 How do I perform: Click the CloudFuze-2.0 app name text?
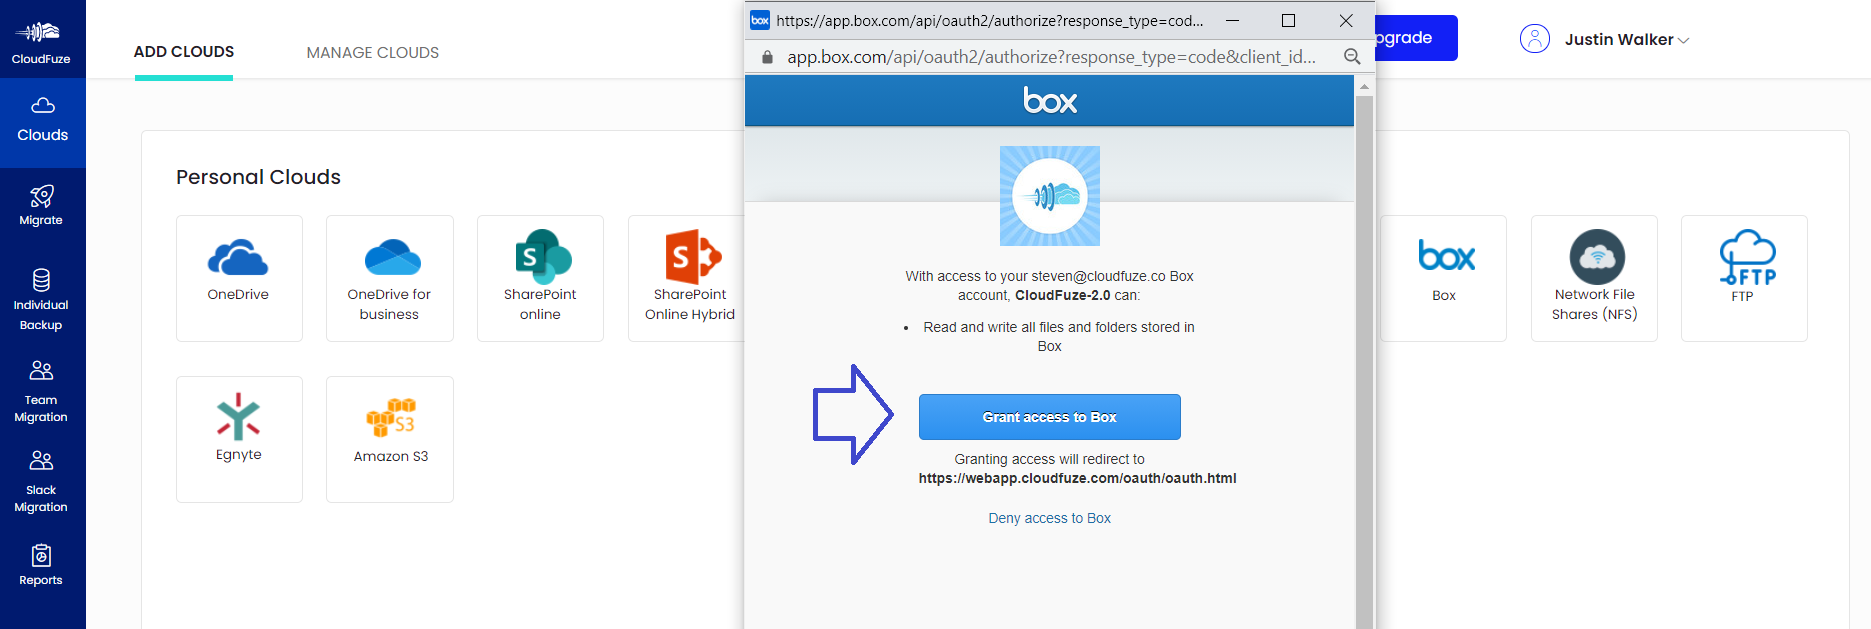[1062, 295]
